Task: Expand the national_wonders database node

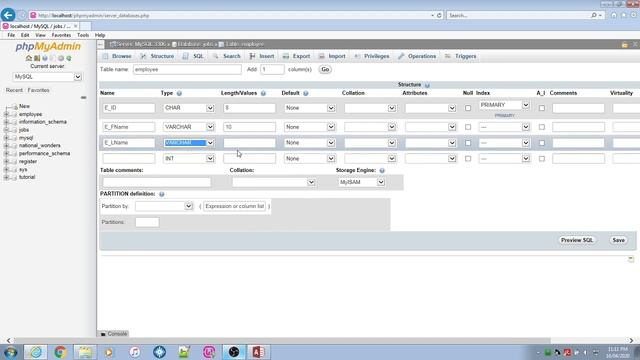Action: pyautogui.click(x=6, y=146)
